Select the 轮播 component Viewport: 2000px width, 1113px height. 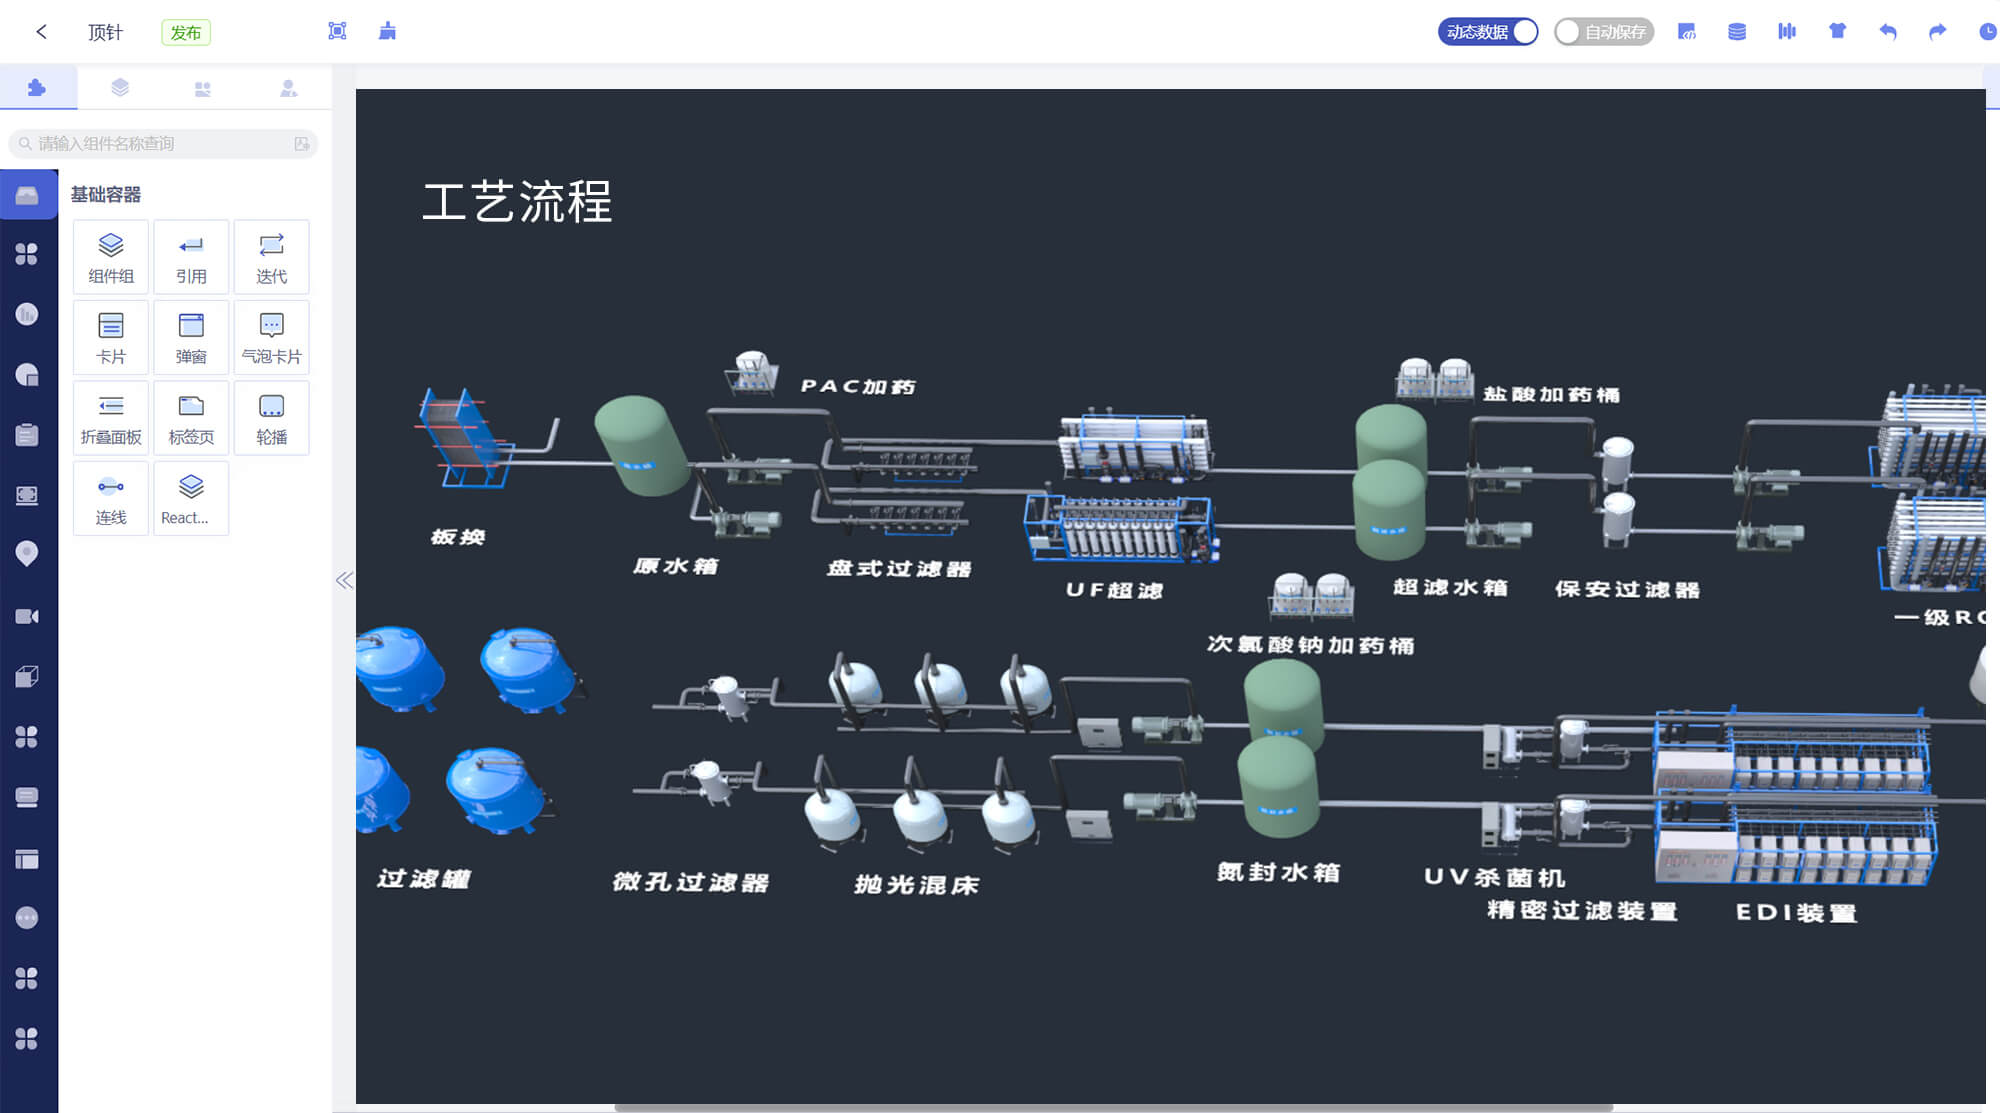(x=271, y=418)
